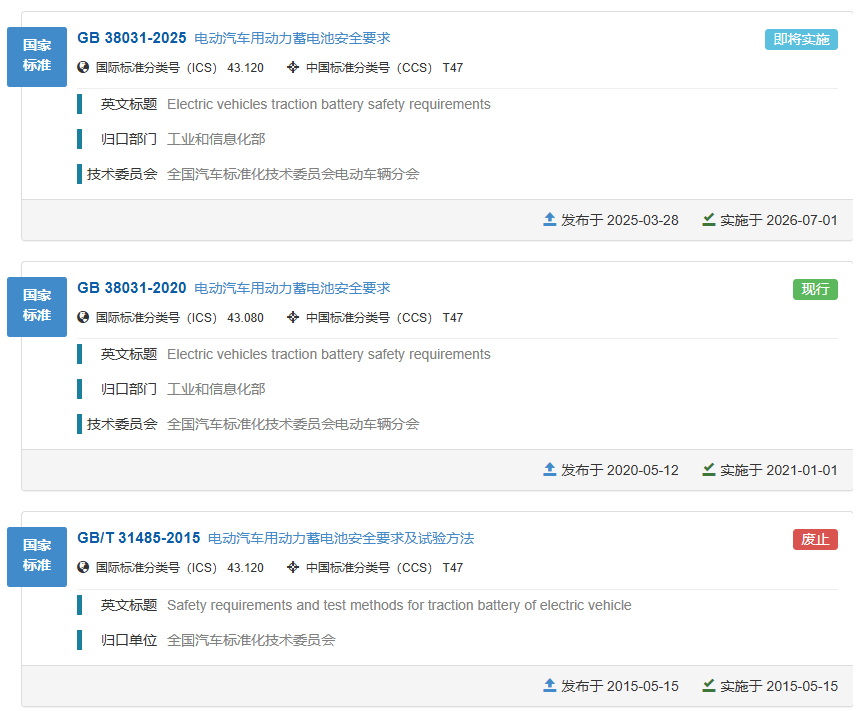Image resolution: width=856 pixels, height=711 pixels.
Task: Click the check icon before 实施于 2021-01-01
Action: [710, 469]
